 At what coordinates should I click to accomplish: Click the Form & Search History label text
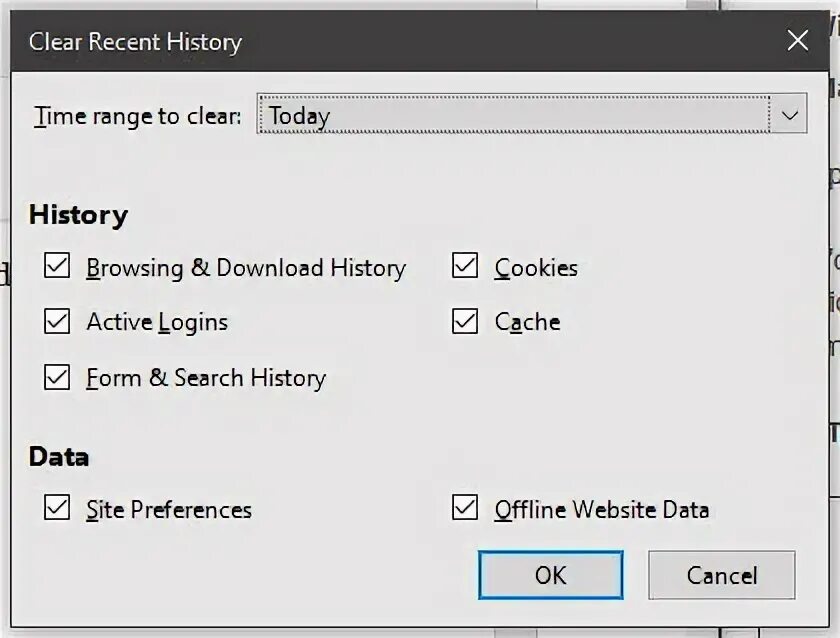point(206,378)
